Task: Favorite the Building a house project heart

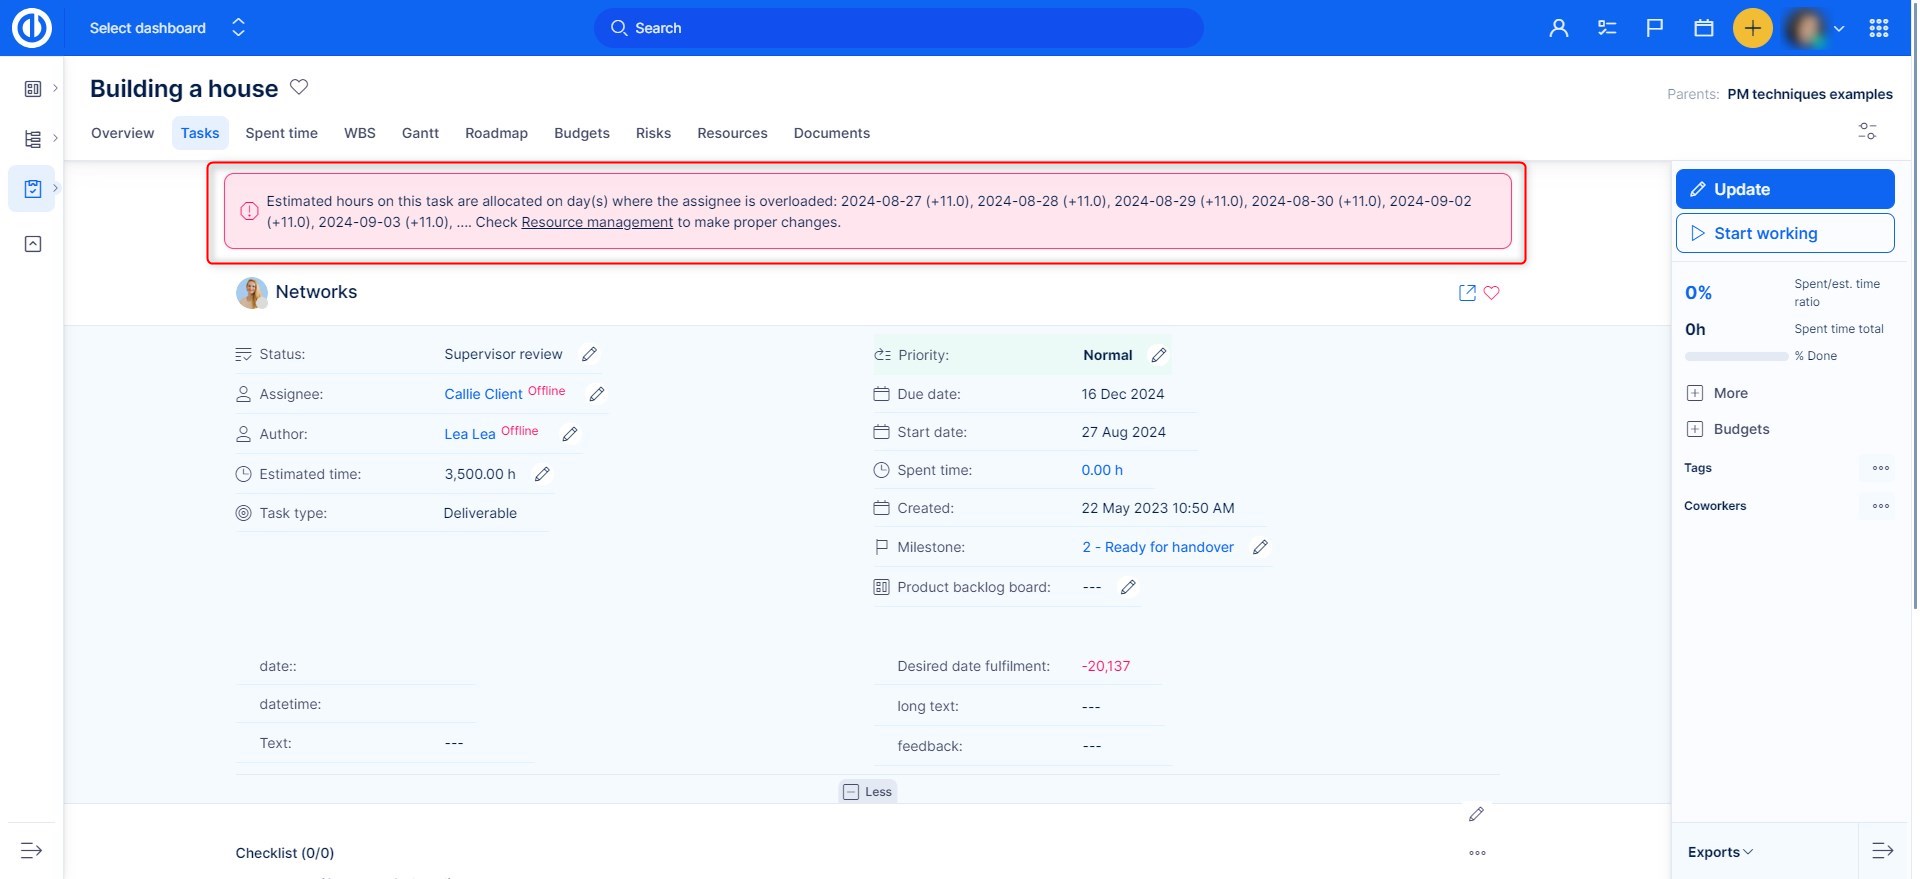Action: [299, 87]
